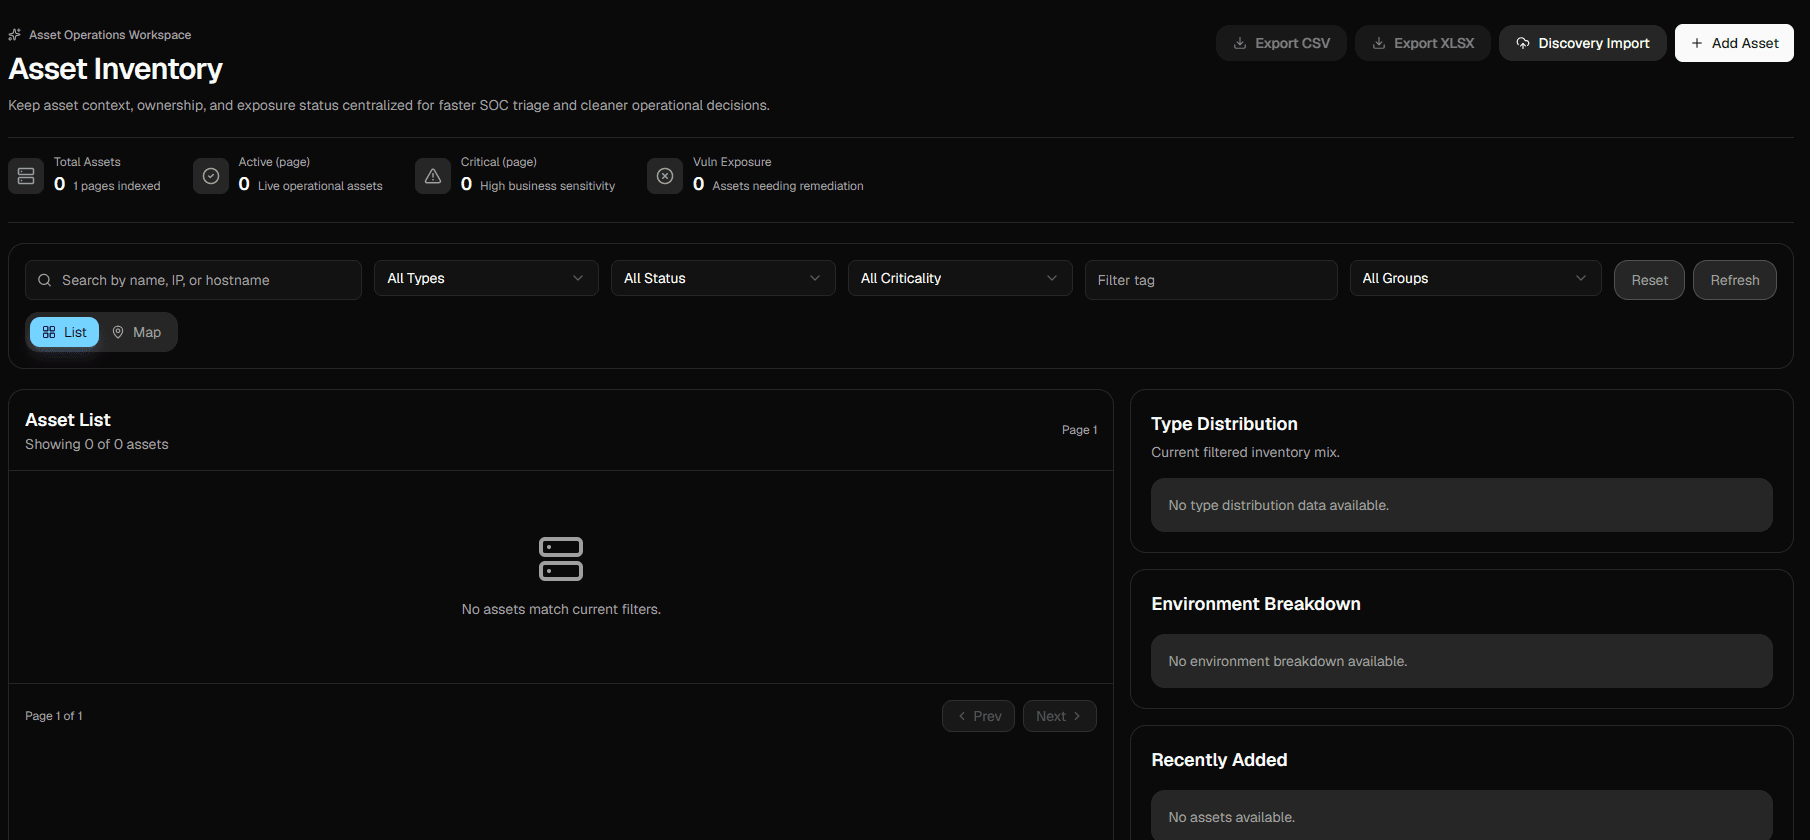Click the Critical (page) warning triangle icon
The width and height of the screenshot is (1810, 840).
[433, 176]
